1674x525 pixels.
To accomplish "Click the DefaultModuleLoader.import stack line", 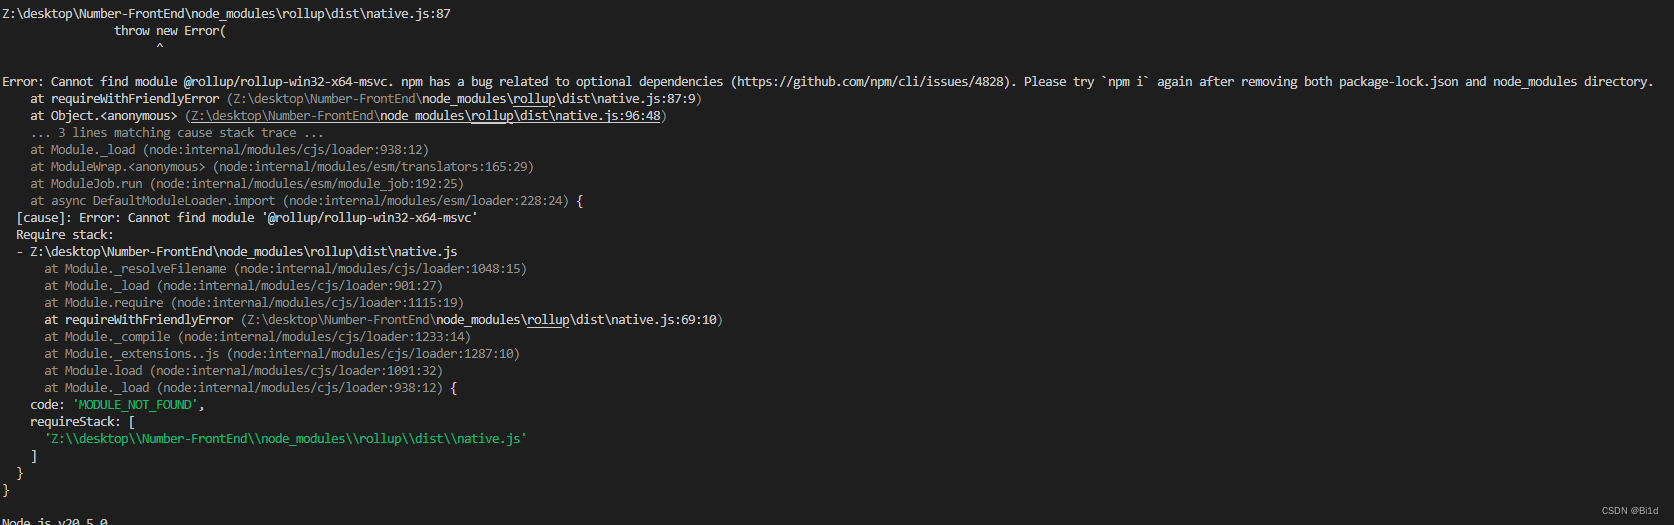I will (x=306, y=201).
